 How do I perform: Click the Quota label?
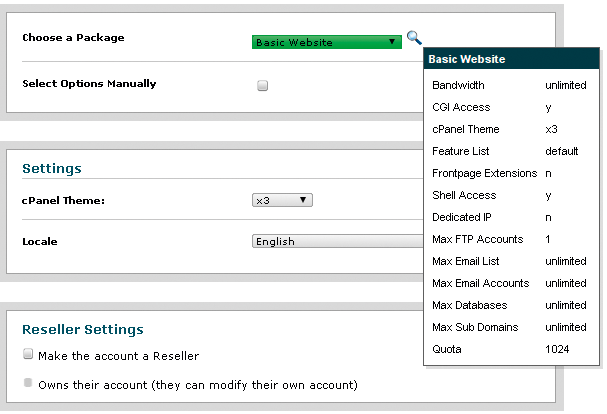(x=447, y=349)
